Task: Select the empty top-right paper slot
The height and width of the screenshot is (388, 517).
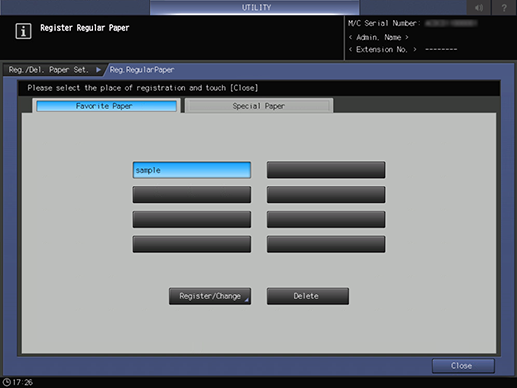Action: coord(326,170)
